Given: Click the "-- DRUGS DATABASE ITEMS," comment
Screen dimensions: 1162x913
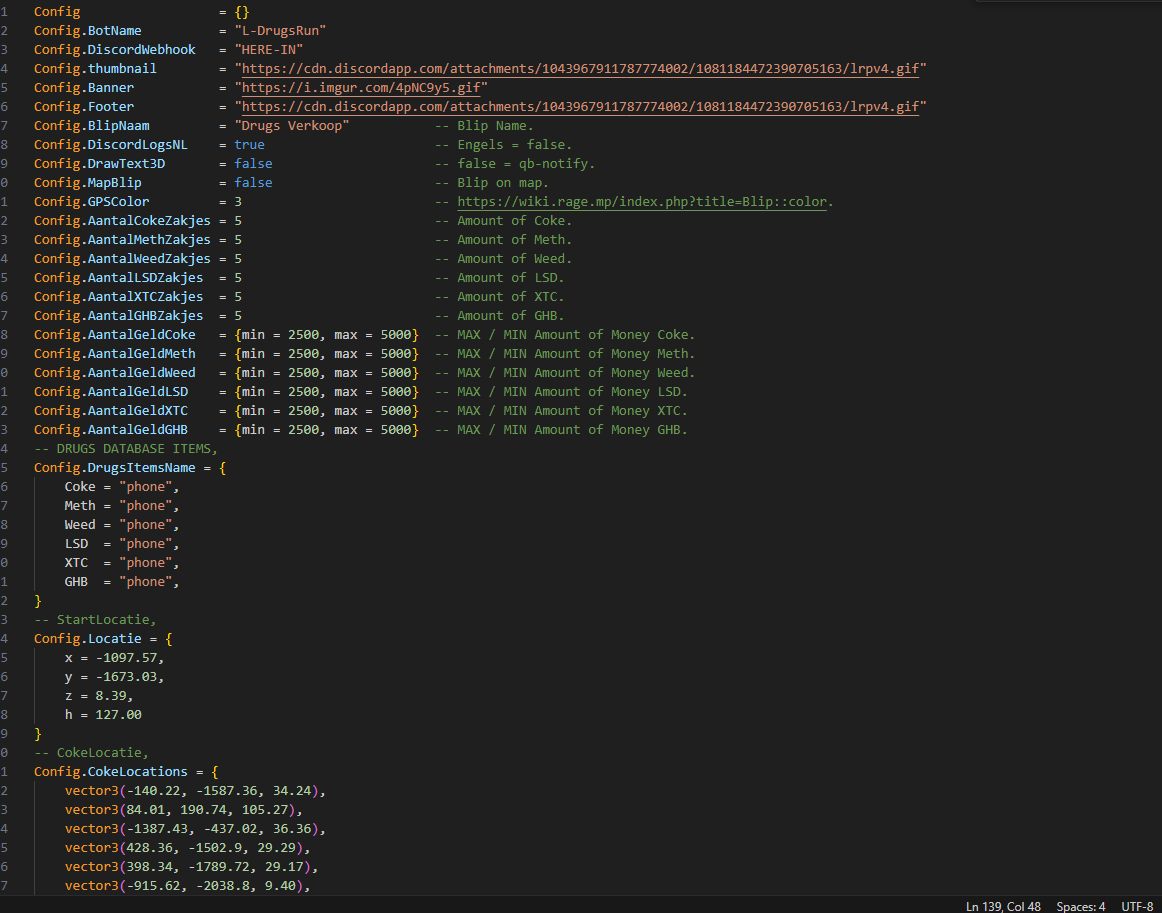Looking at the screenshot, I should pyautogui.click(x=126, y=449).
